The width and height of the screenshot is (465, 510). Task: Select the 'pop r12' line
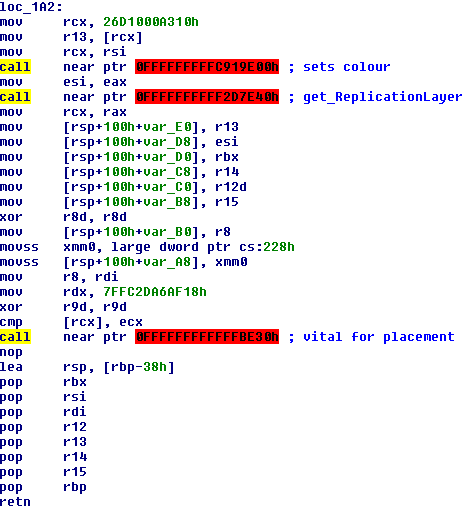pyautogui.click(x=43, y=427)
